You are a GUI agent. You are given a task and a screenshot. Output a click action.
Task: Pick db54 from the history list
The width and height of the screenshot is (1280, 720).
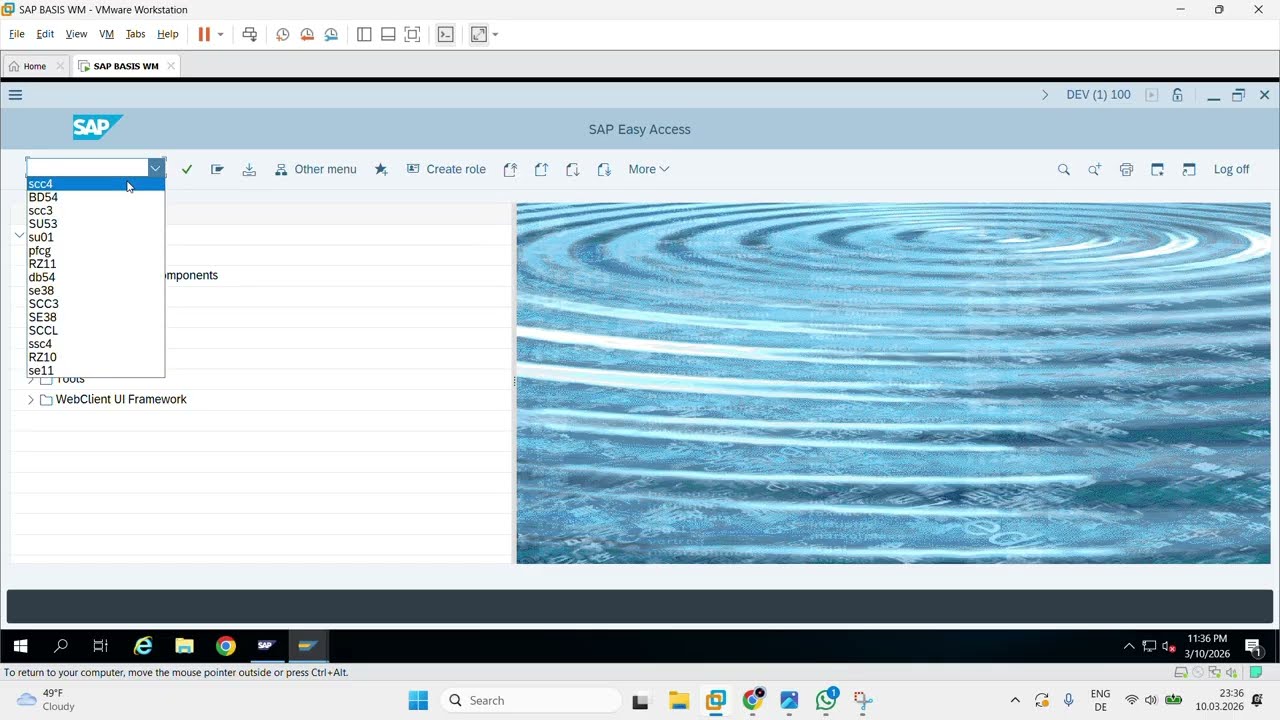click(x=96, y=277)
